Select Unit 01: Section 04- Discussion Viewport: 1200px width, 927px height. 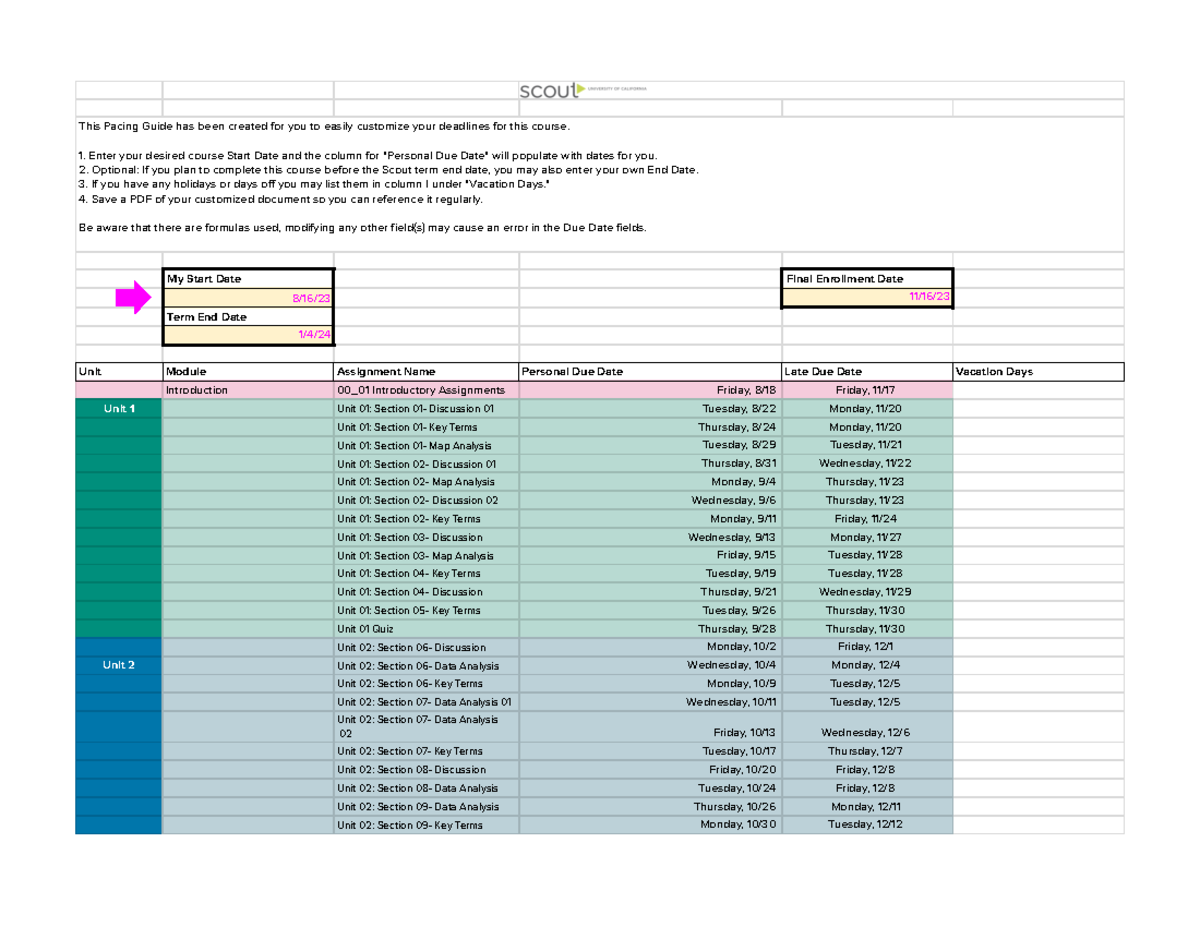pos(426,592)
